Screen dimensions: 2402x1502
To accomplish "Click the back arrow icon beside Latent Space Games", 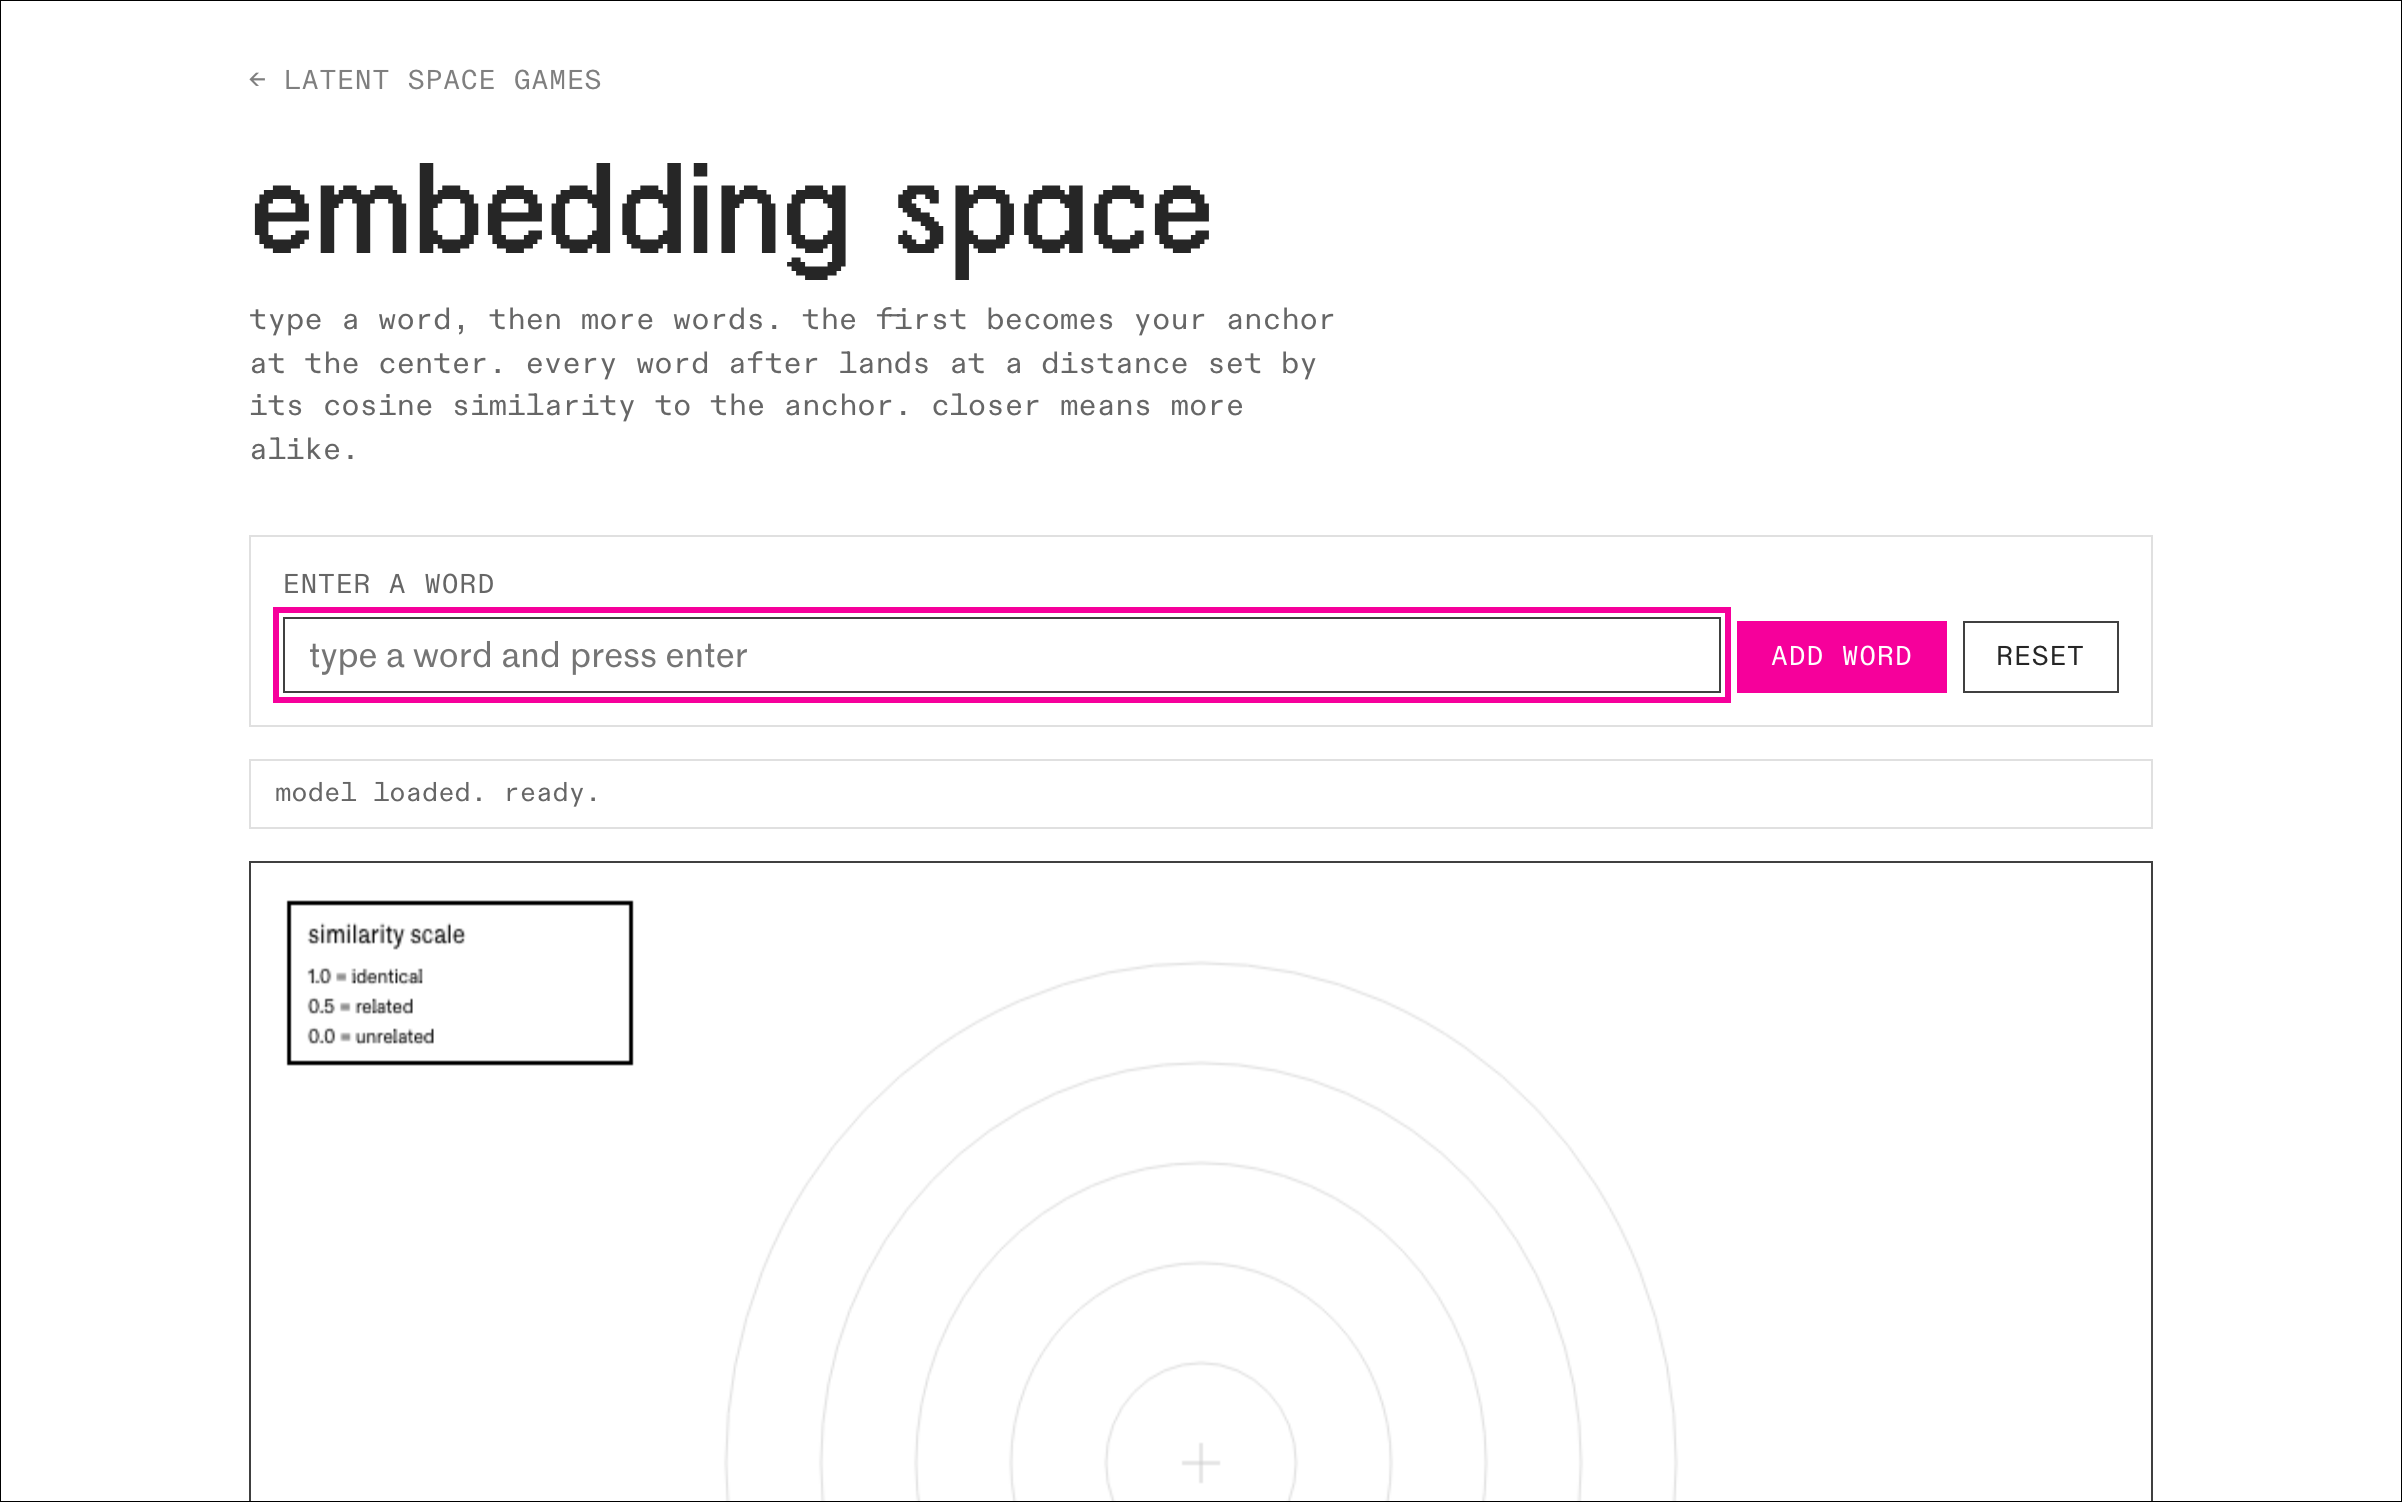I will (258, 80).
